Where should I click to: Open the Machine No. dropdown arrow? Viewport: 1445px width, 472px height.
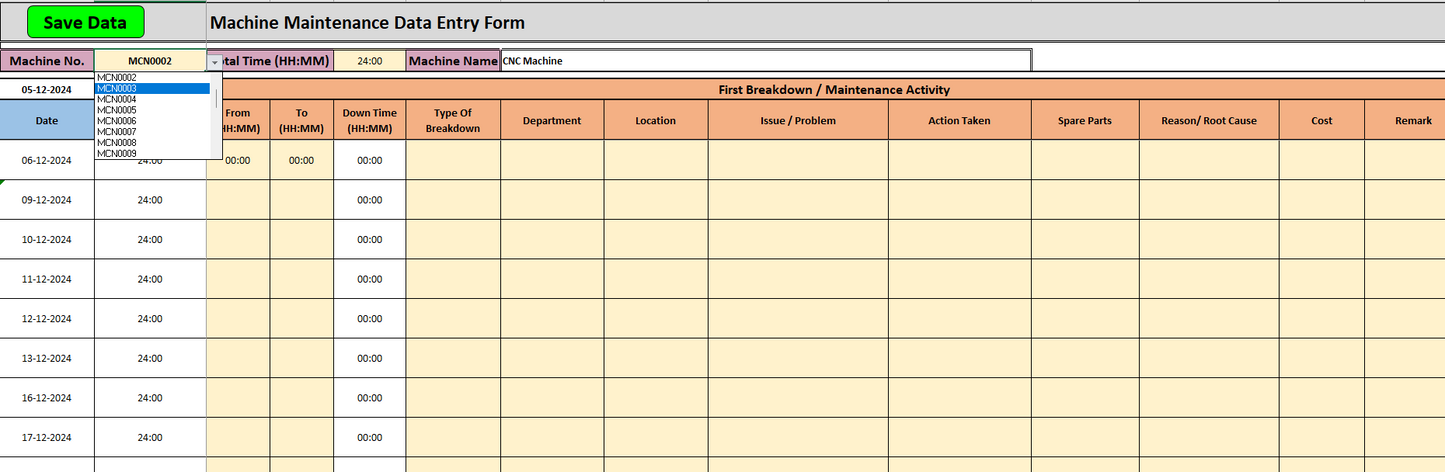[215, 62]
